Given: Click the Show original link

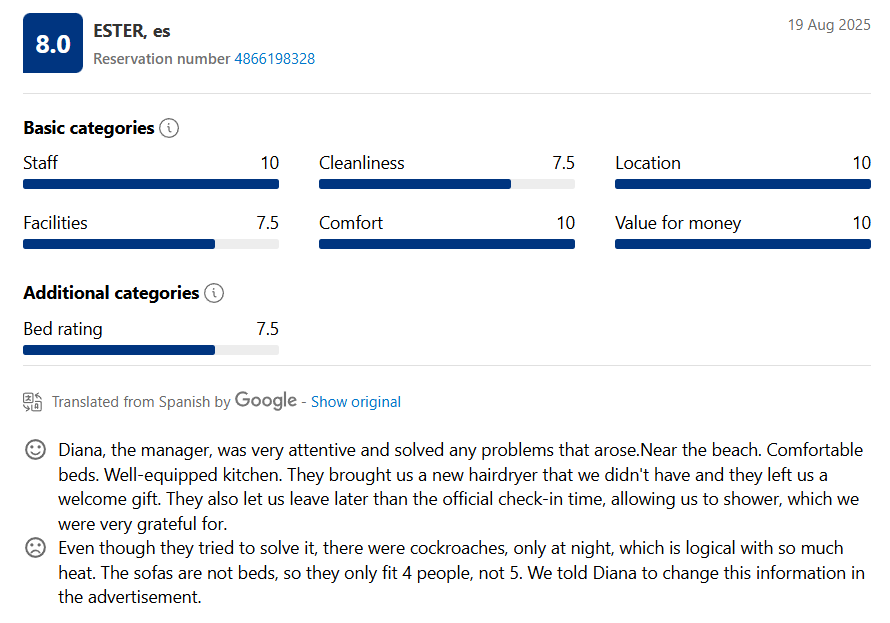Looking at the screenshot, I should pyautogui.click(x=355, y=402).
